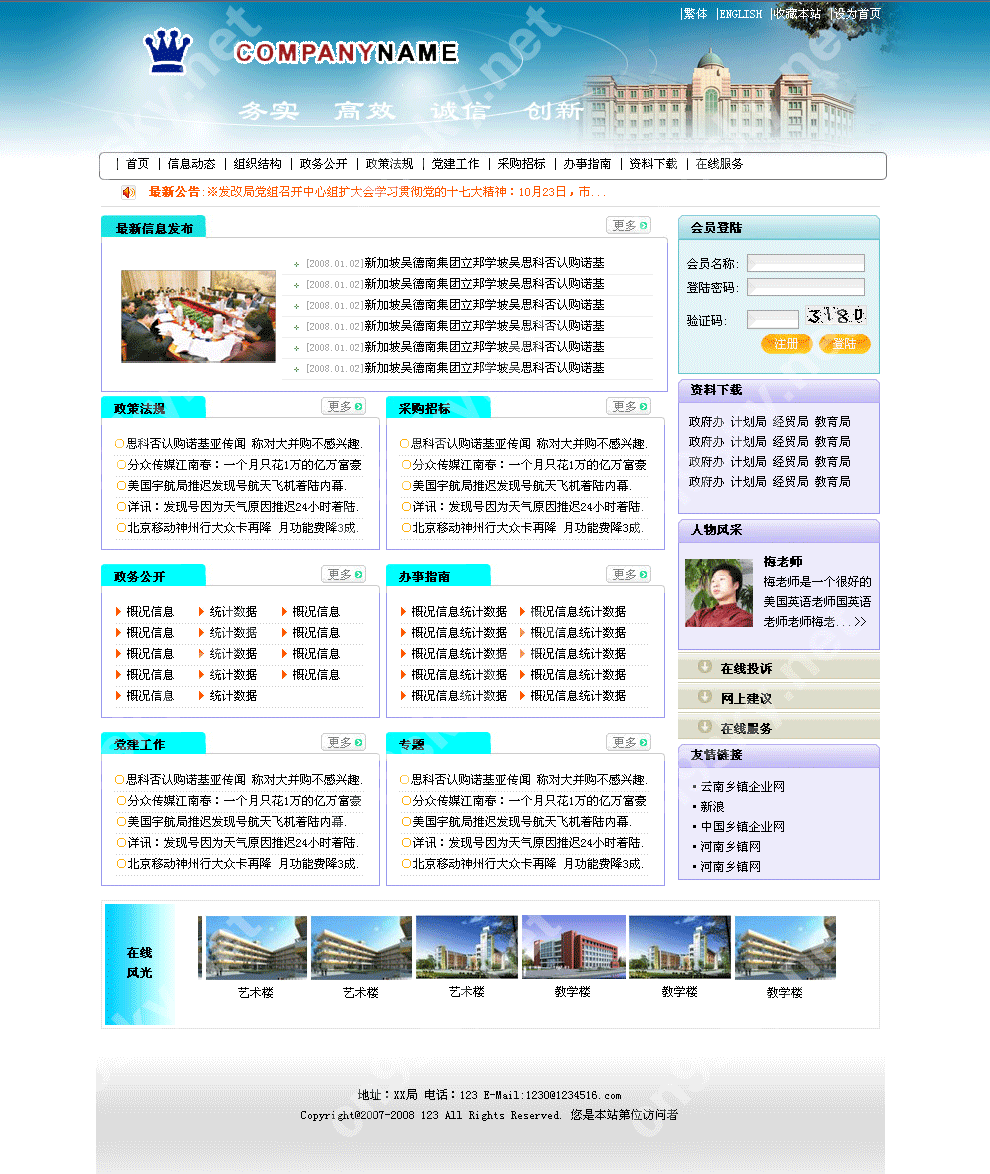The image size is (990, 1174).
Task: Open the 梅老师 portrait photo
Action: coord(718,593)
